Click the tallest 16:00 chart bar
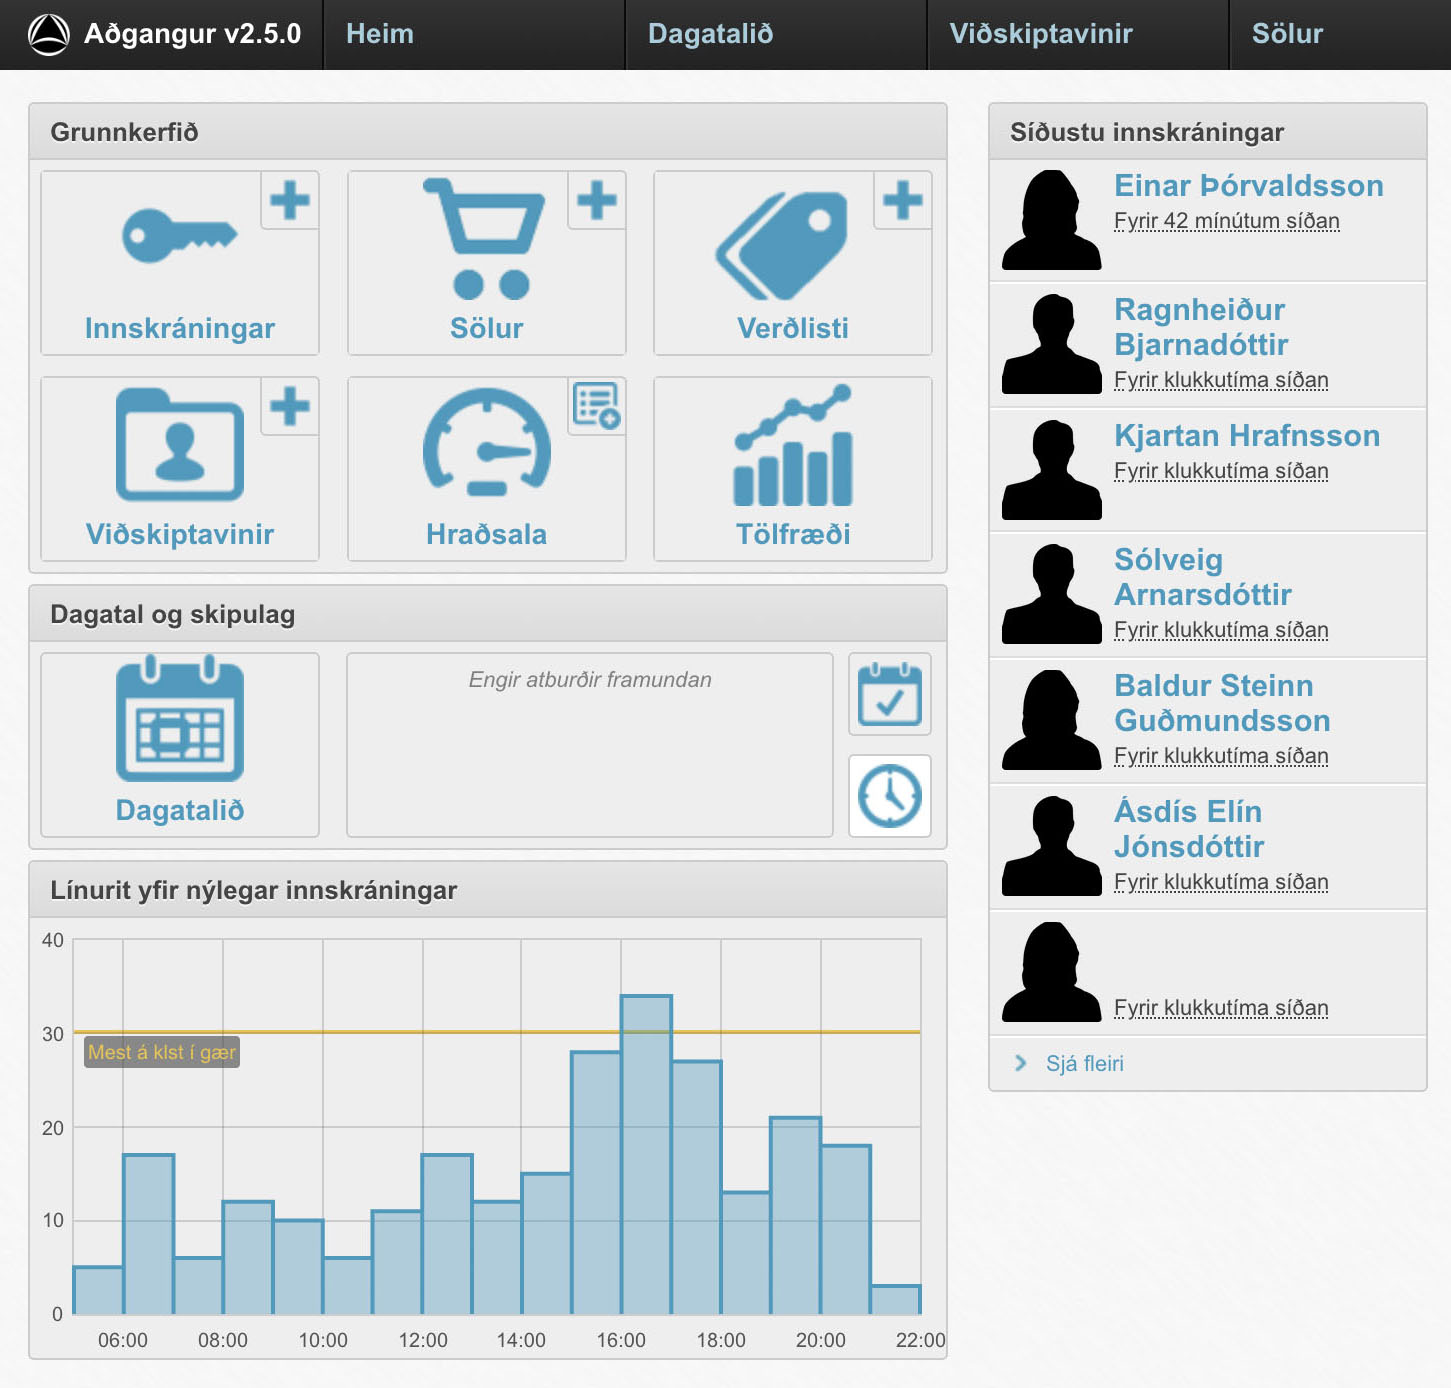Viewport: 1451px width, 1388px height. pyautogui.click(x=646, y=1154)
